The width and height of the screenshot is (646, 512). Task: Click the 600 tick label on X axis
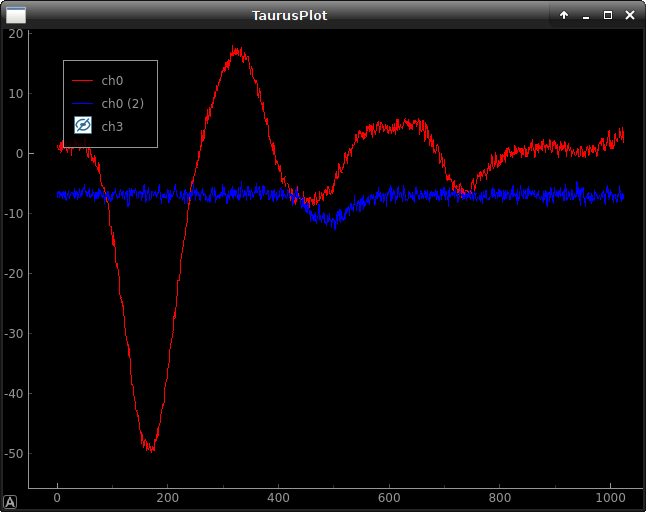[x=389, y=497]
